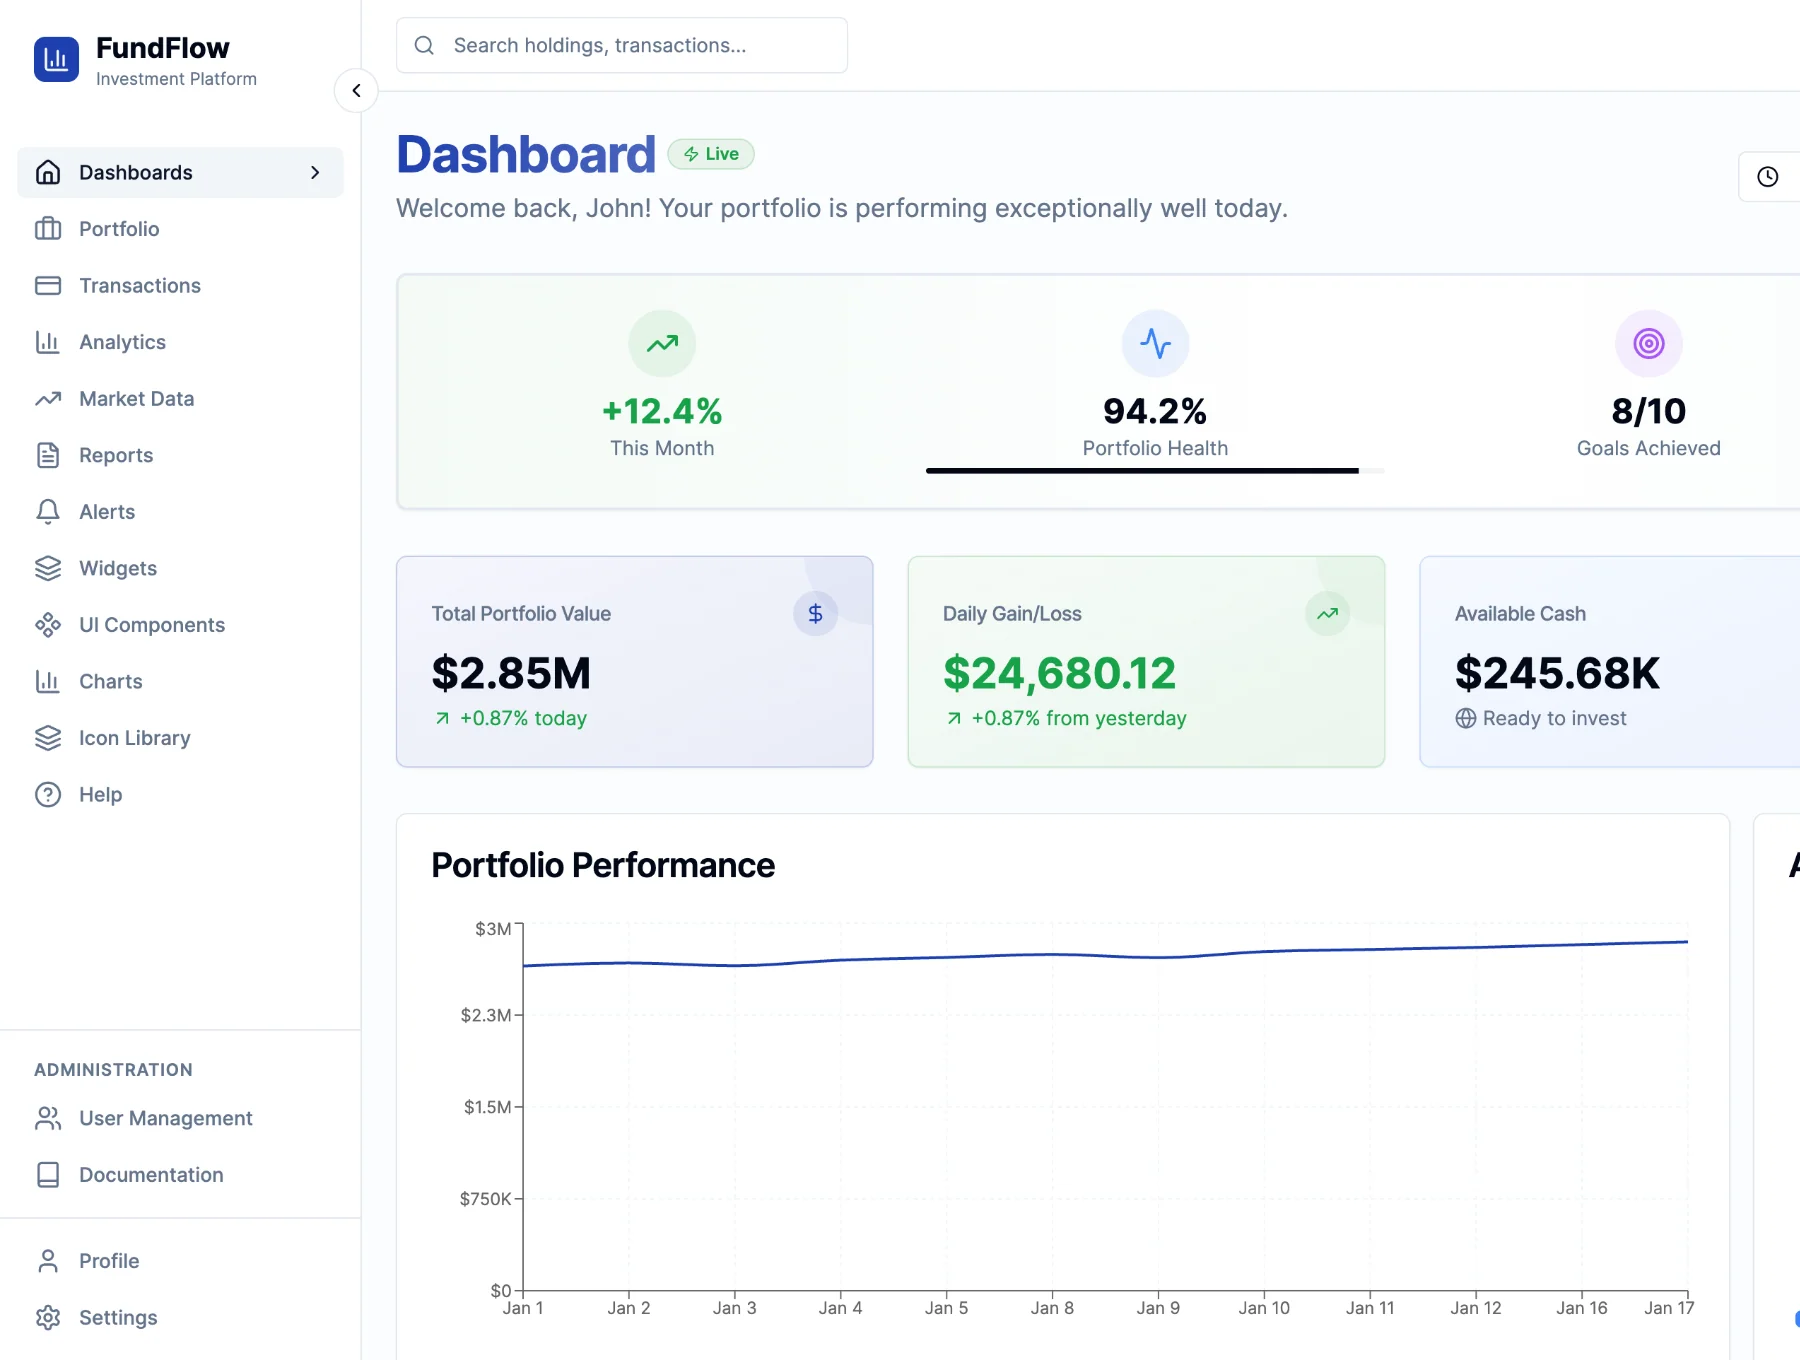This screenshot has width=1800, height=1360.
Task: Collapse the sidebar with the arrow button
Action: [356, 90]
